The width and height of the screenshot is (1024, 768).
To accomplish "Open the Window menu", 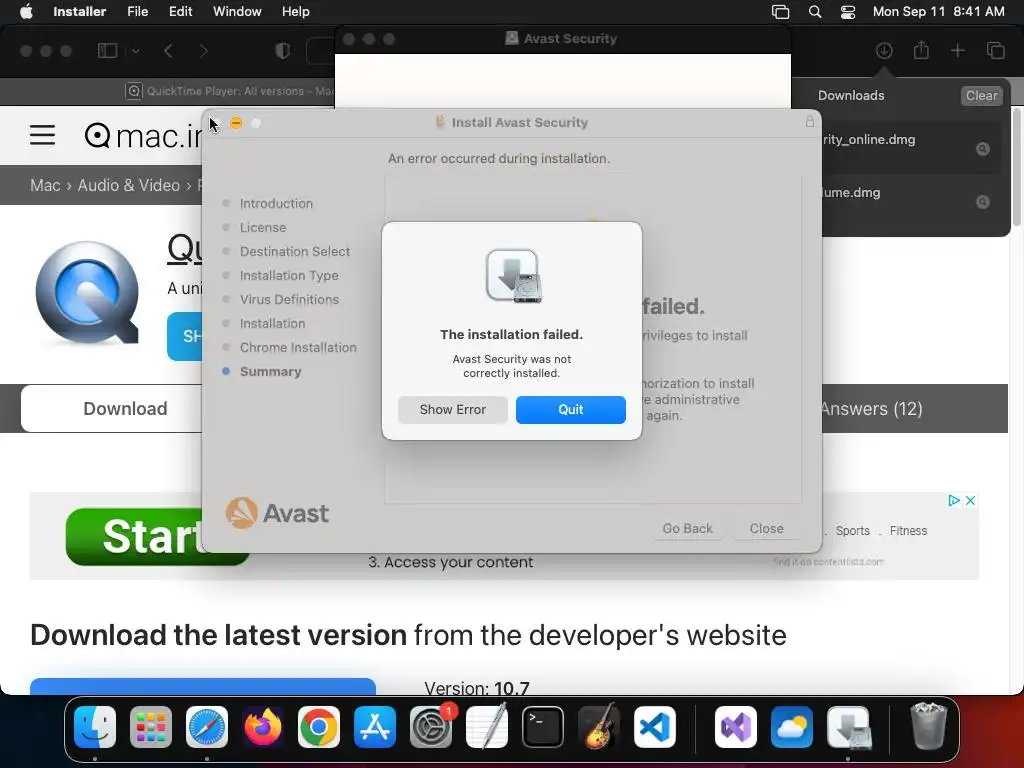I will point(237,11).
